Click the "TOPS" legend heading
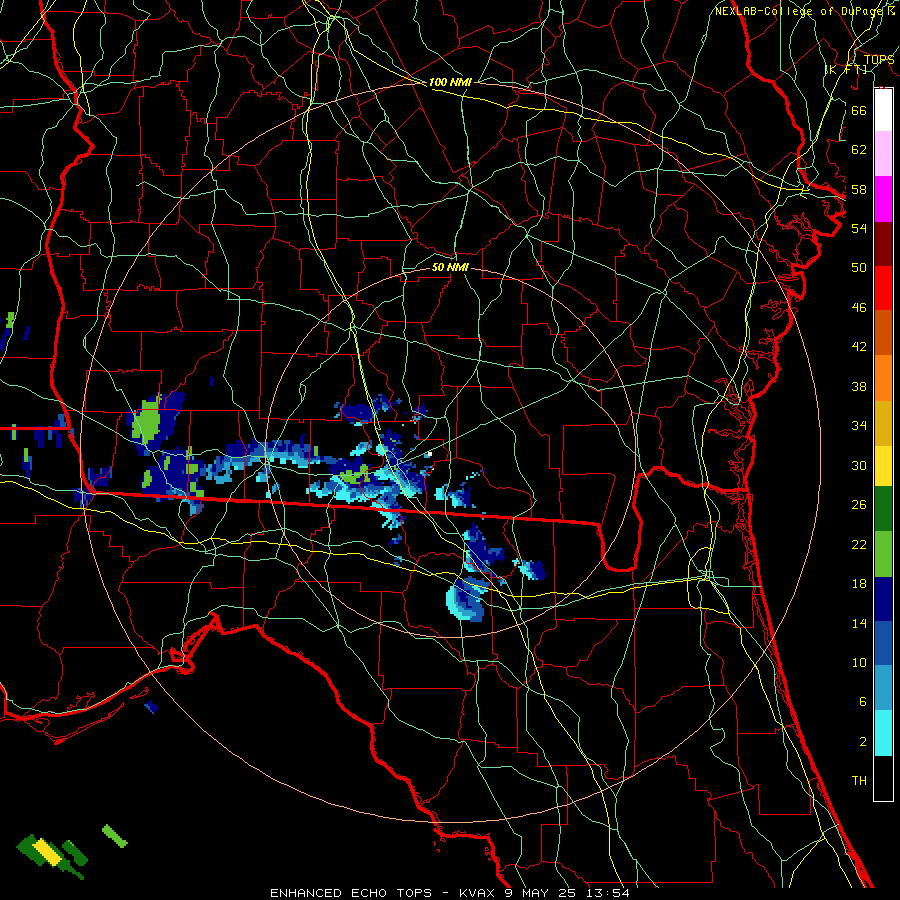The width and height of the screenshot is (900, 900). tap(879, 60)
